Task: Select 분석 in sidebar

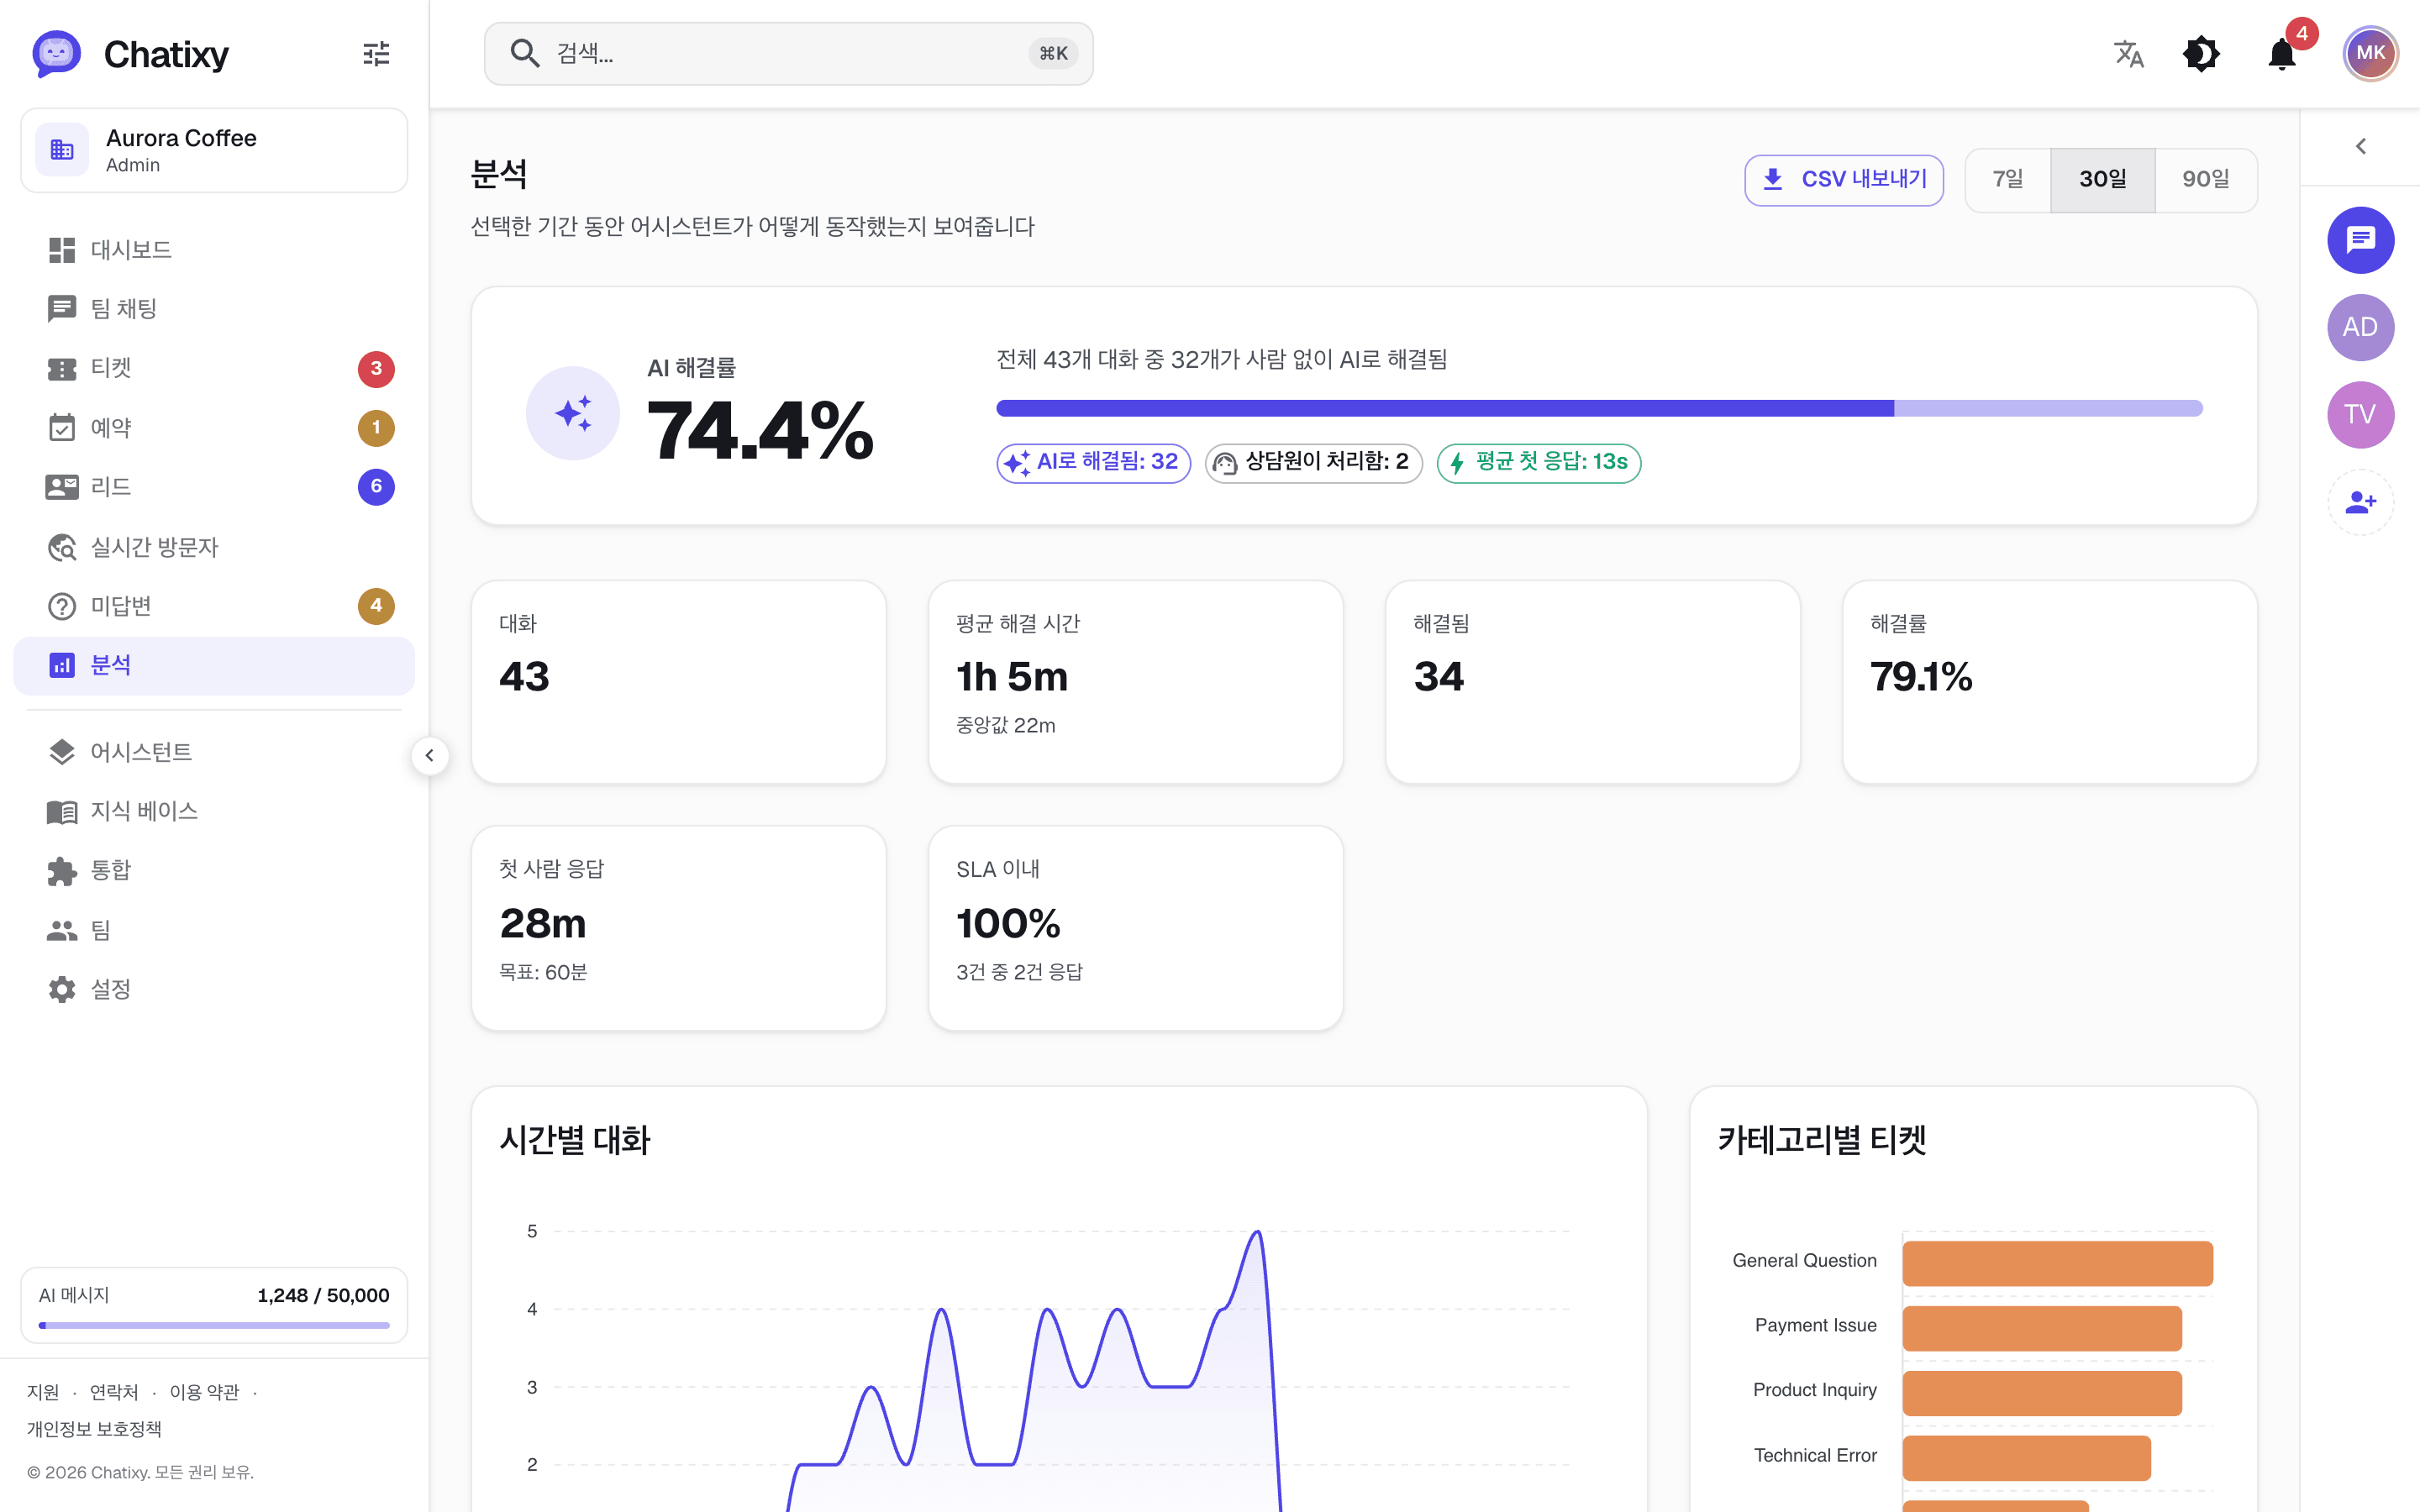Action: (214, 665)
